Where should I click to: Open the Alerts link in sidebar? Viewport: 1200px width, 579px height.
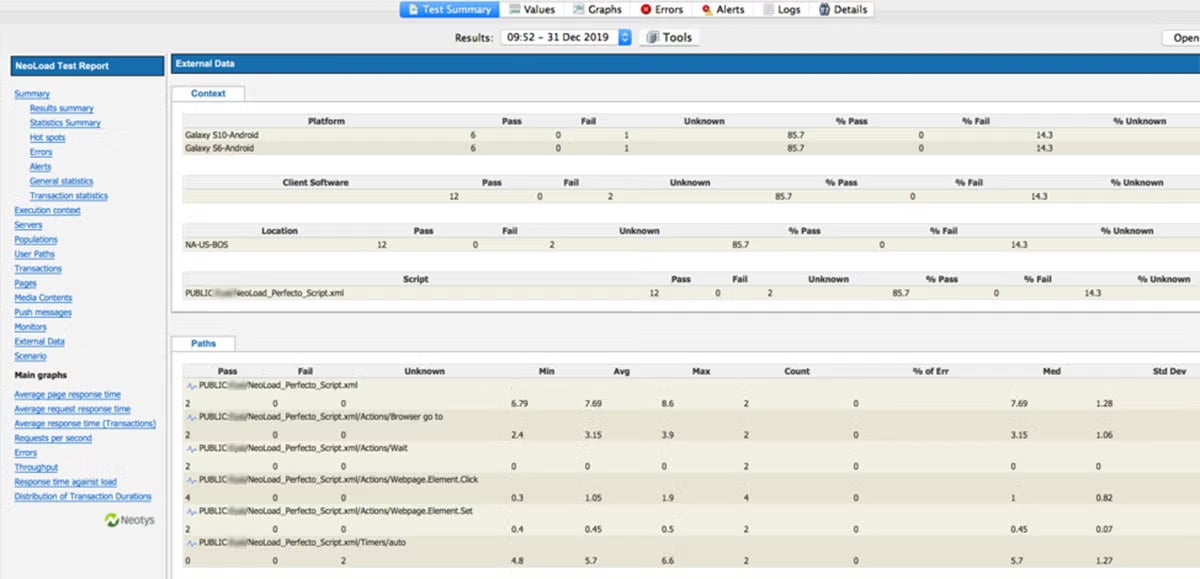[40, 167]
